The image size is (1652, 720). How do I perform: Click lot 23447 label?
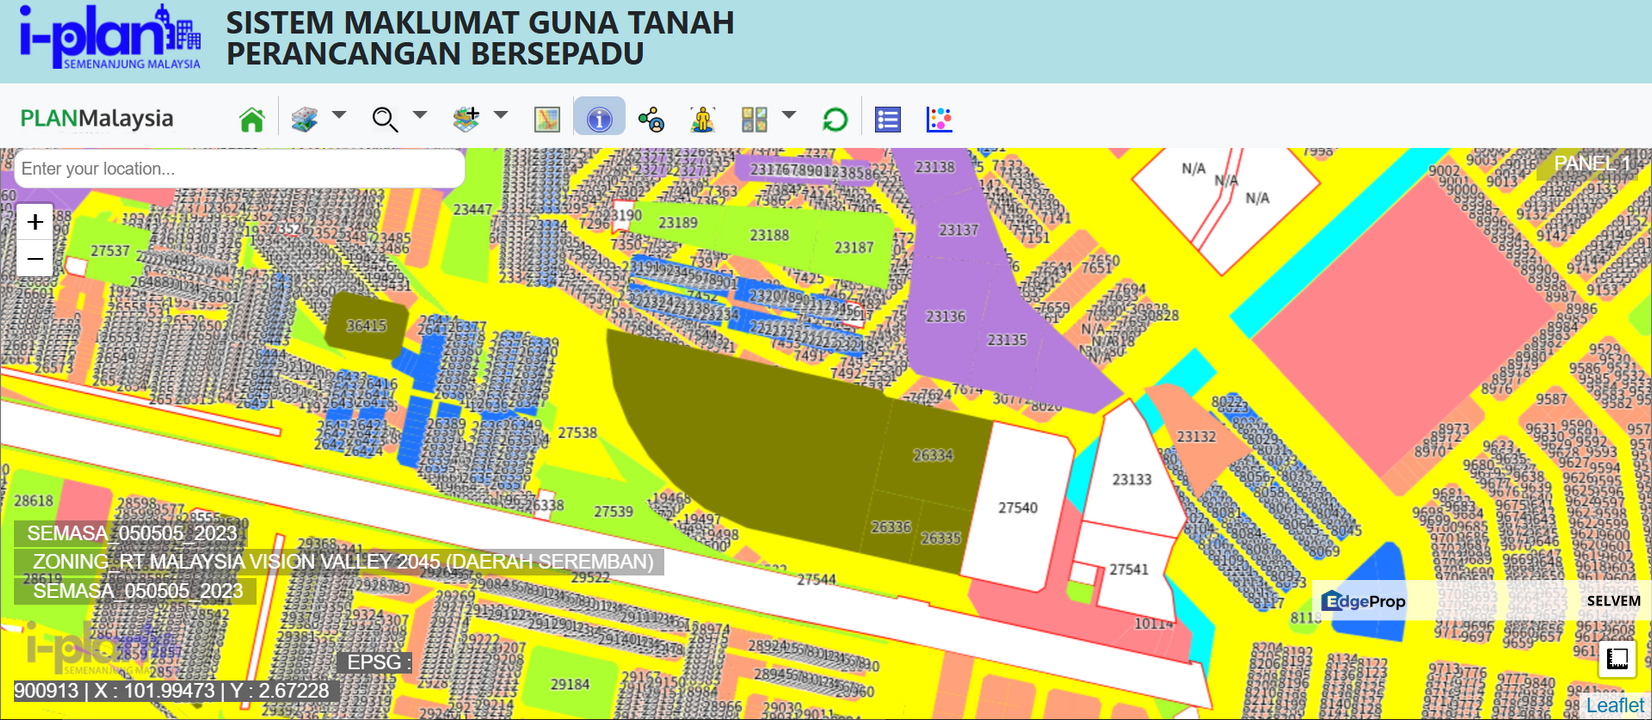tap(473, 209)
